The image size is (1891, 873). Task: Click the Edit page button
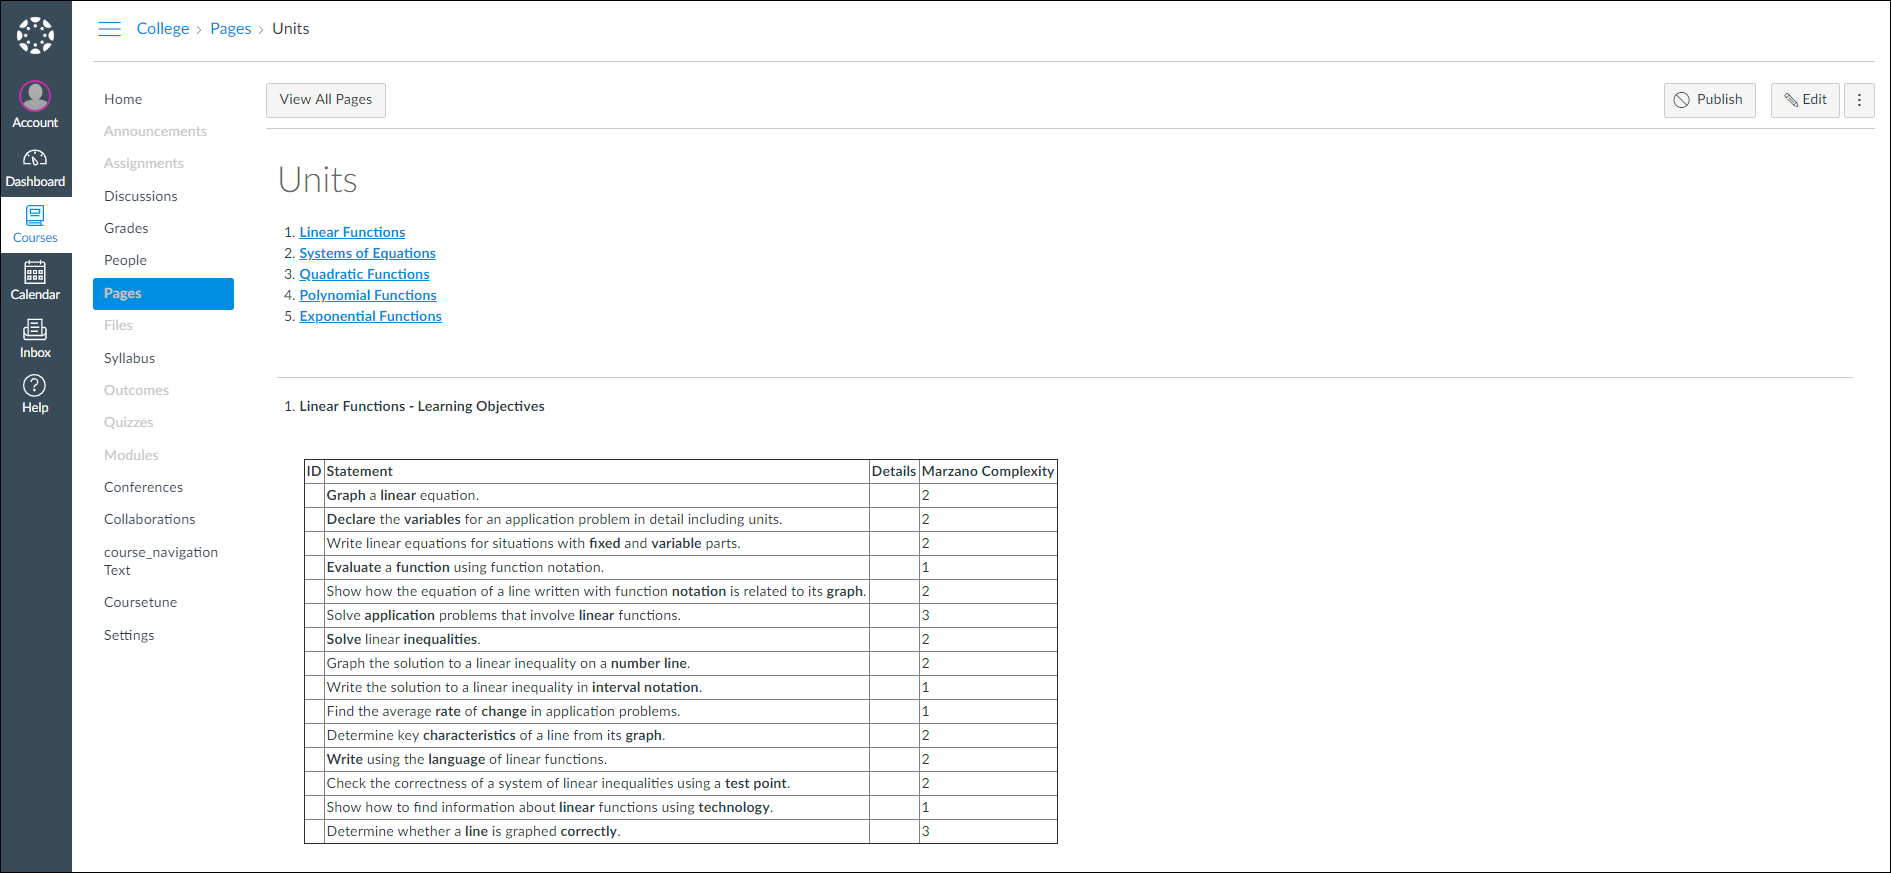click(1805, 100)
